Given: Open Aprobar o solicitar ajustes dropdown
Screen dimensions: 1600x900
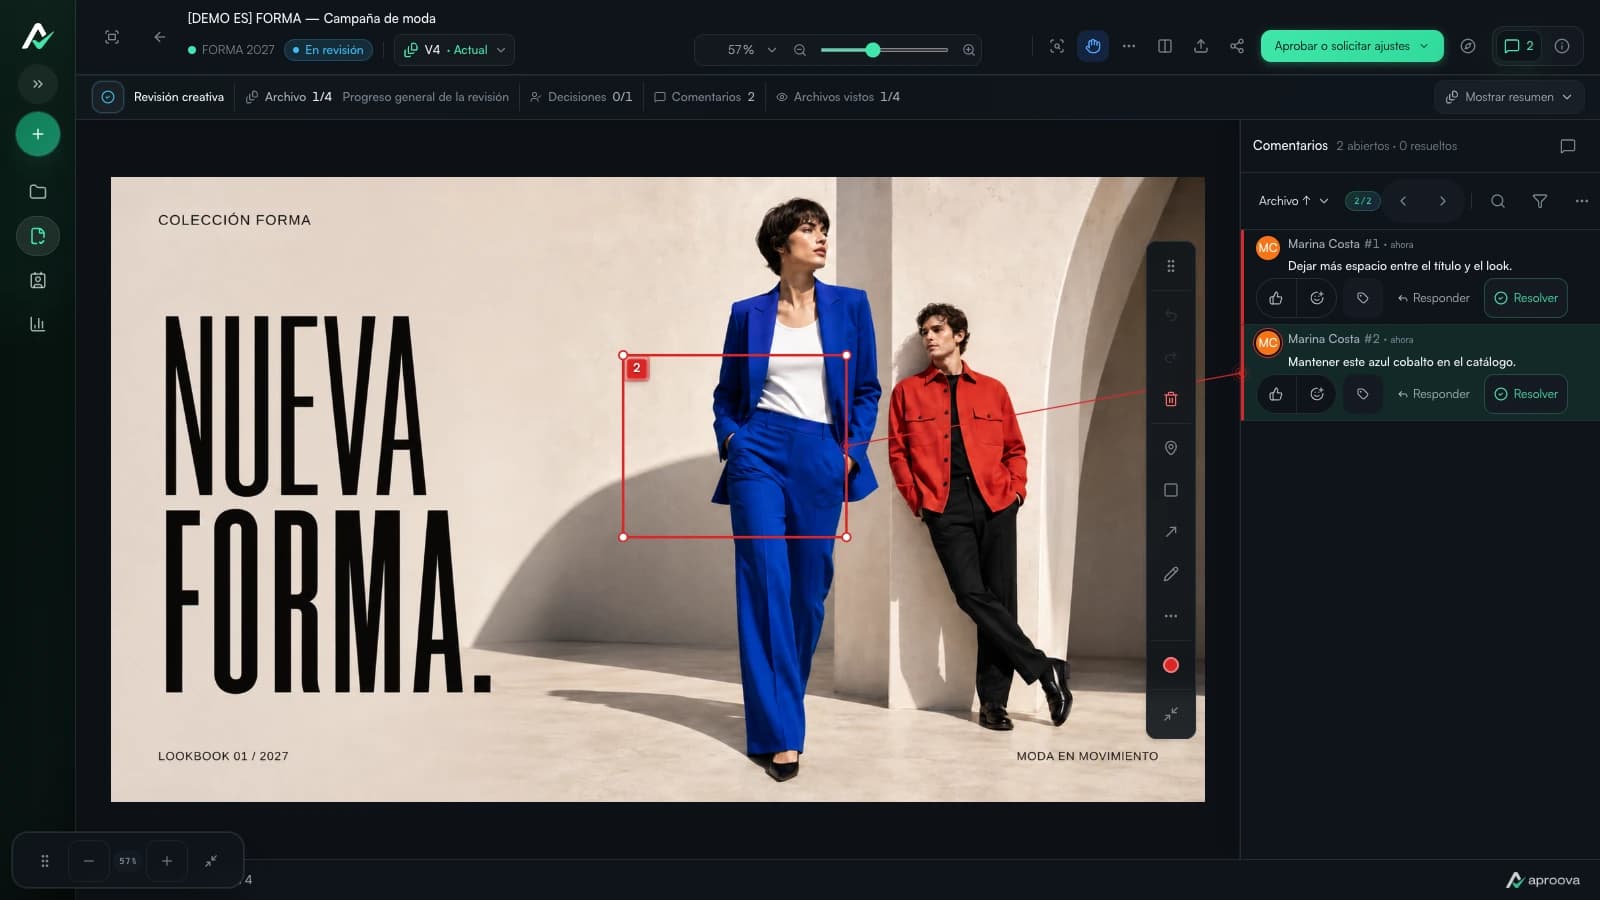Looking at the screenshot, I should point(1352,46).
